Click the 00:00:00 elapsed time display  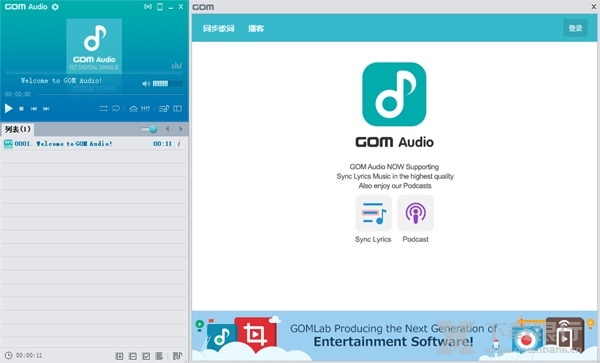pos(18,94)
